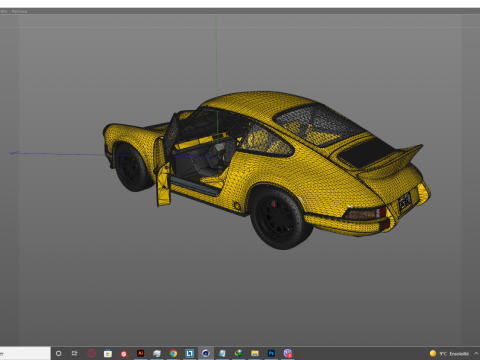Open Task View from the taskbar
Viewport: 480px width, 360px height.
coord(75,353)
